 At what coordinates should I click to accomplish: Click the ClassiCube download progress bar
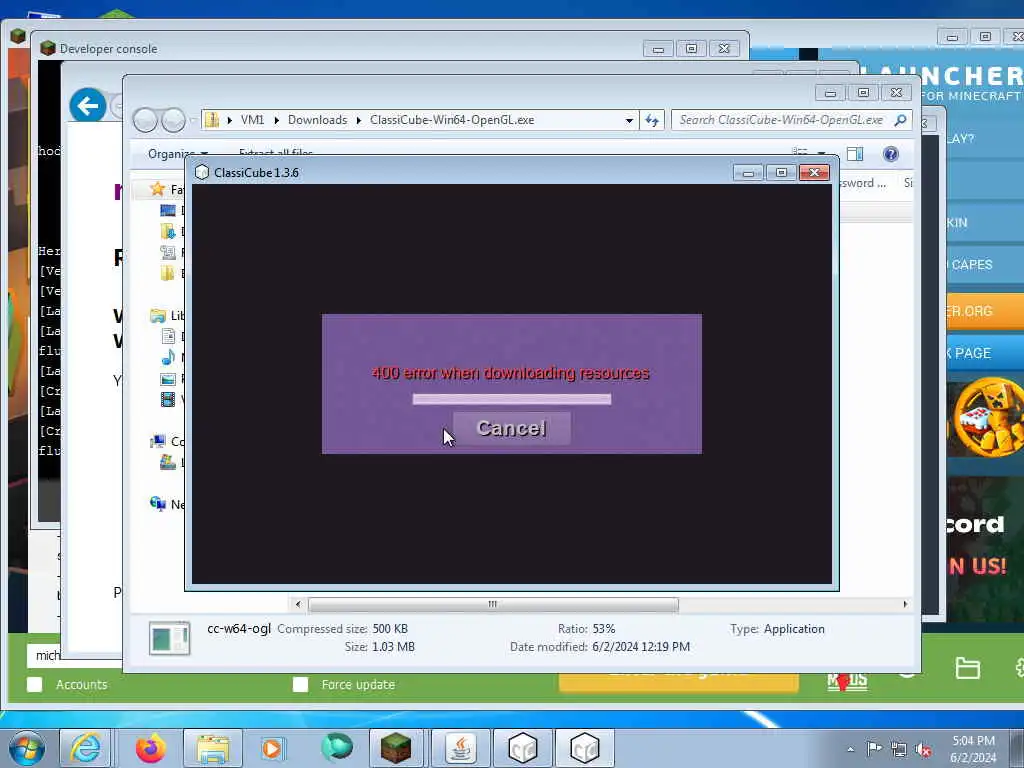pyautogui.click(x=511, y=399)
